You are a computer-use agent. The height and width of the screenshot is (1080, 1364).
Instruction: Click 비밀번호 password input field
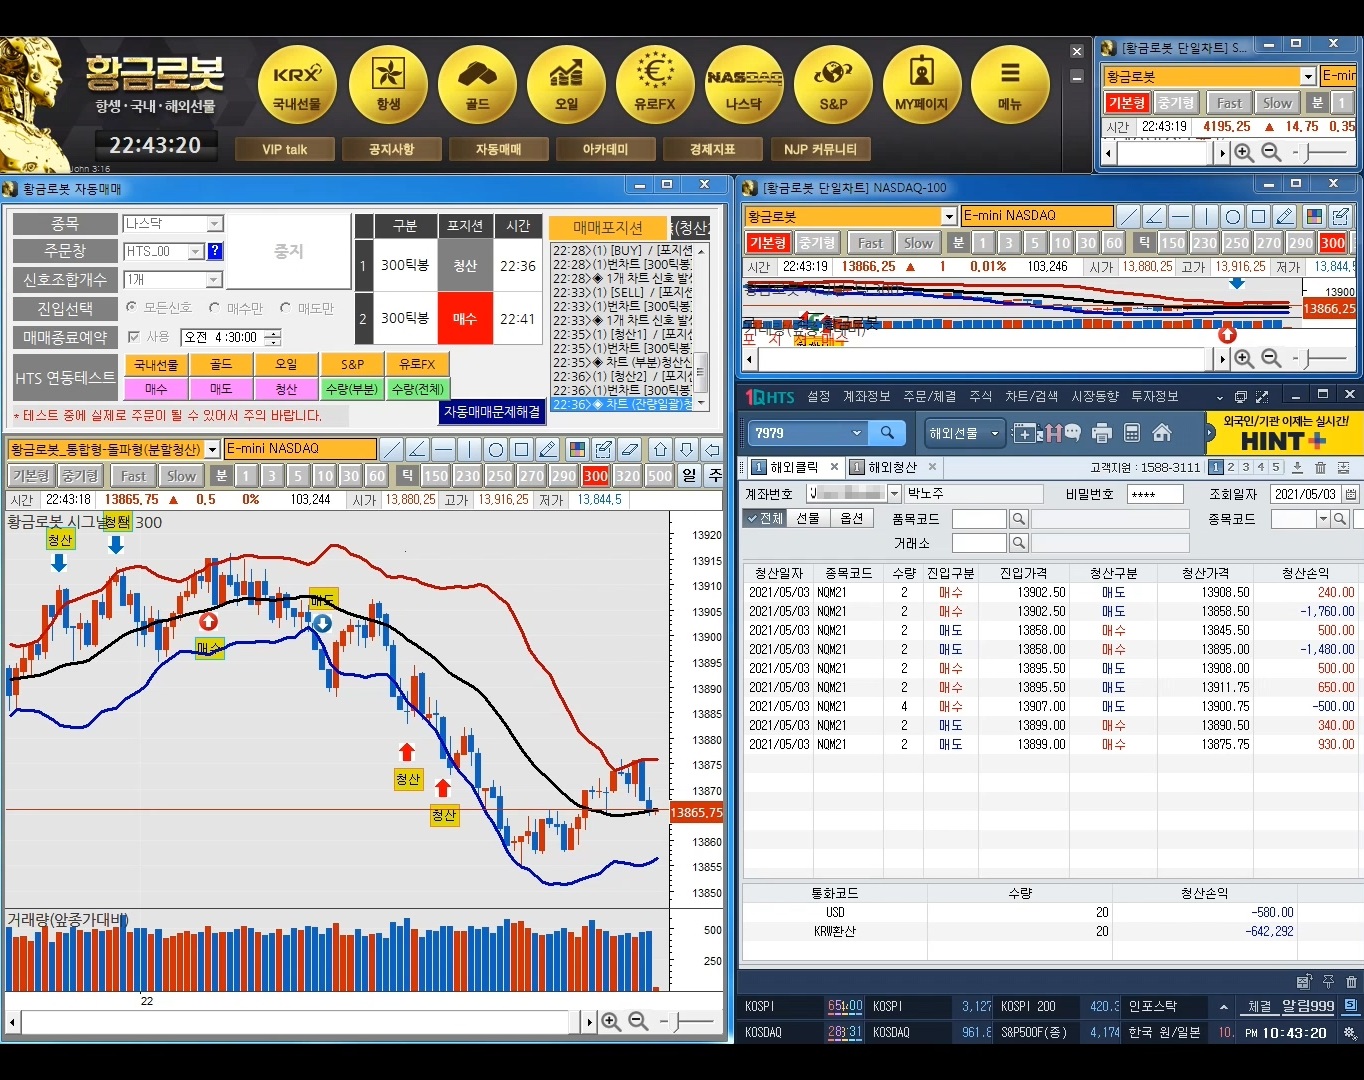1155,494
